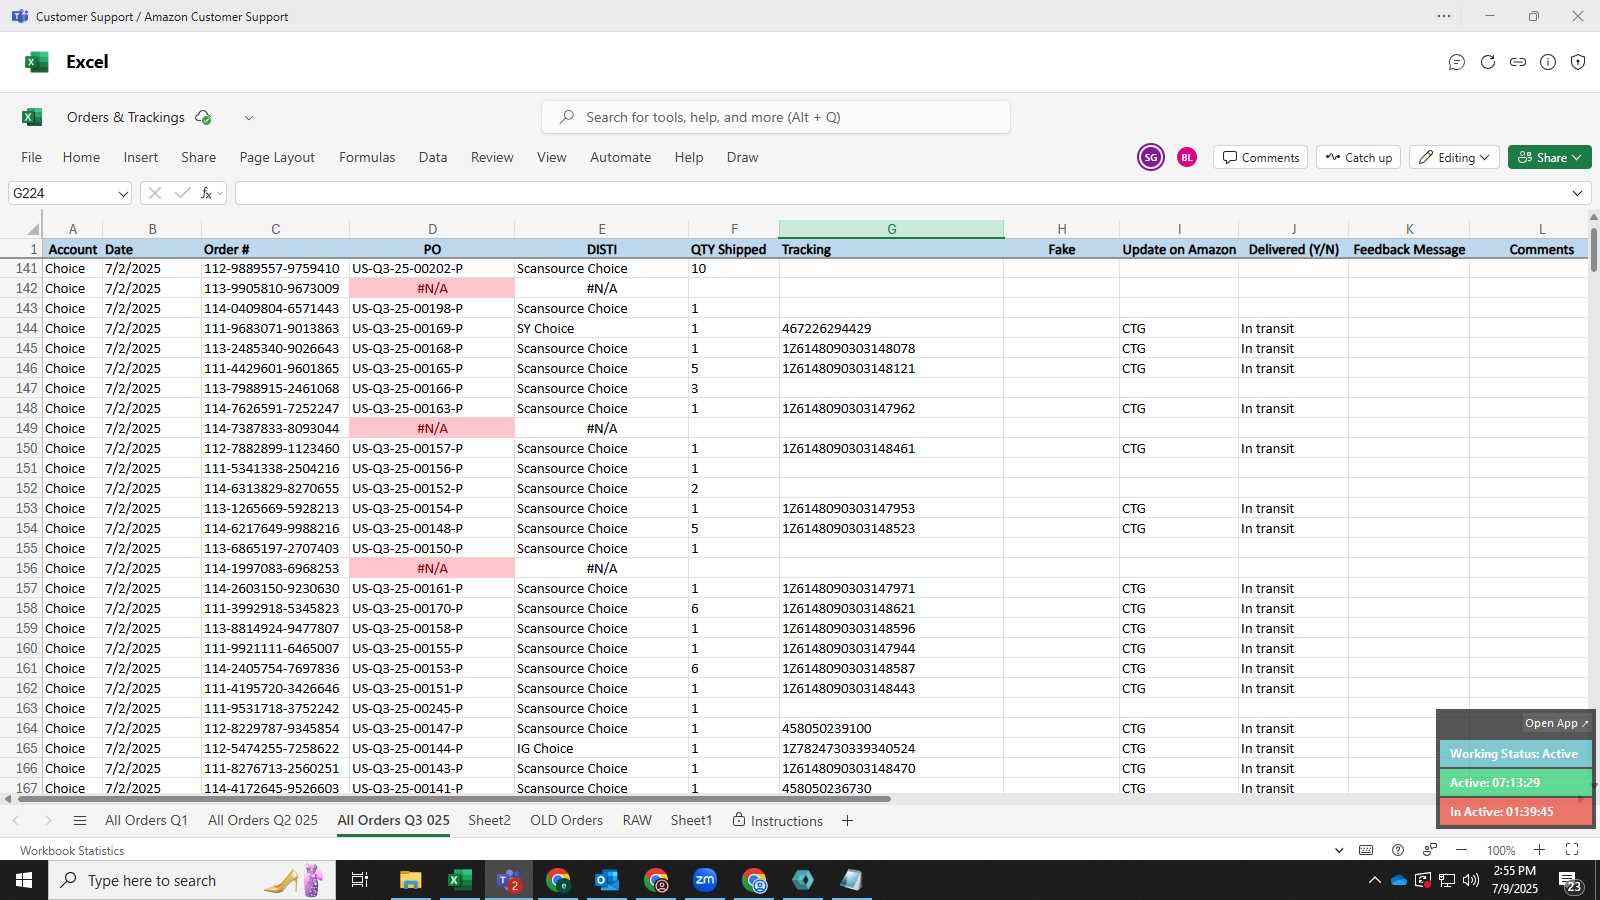The height and width of the screenshot is (900, 1600).
Task: Select the IG Choice cell in row 165
Action: (x=601, y=748)
